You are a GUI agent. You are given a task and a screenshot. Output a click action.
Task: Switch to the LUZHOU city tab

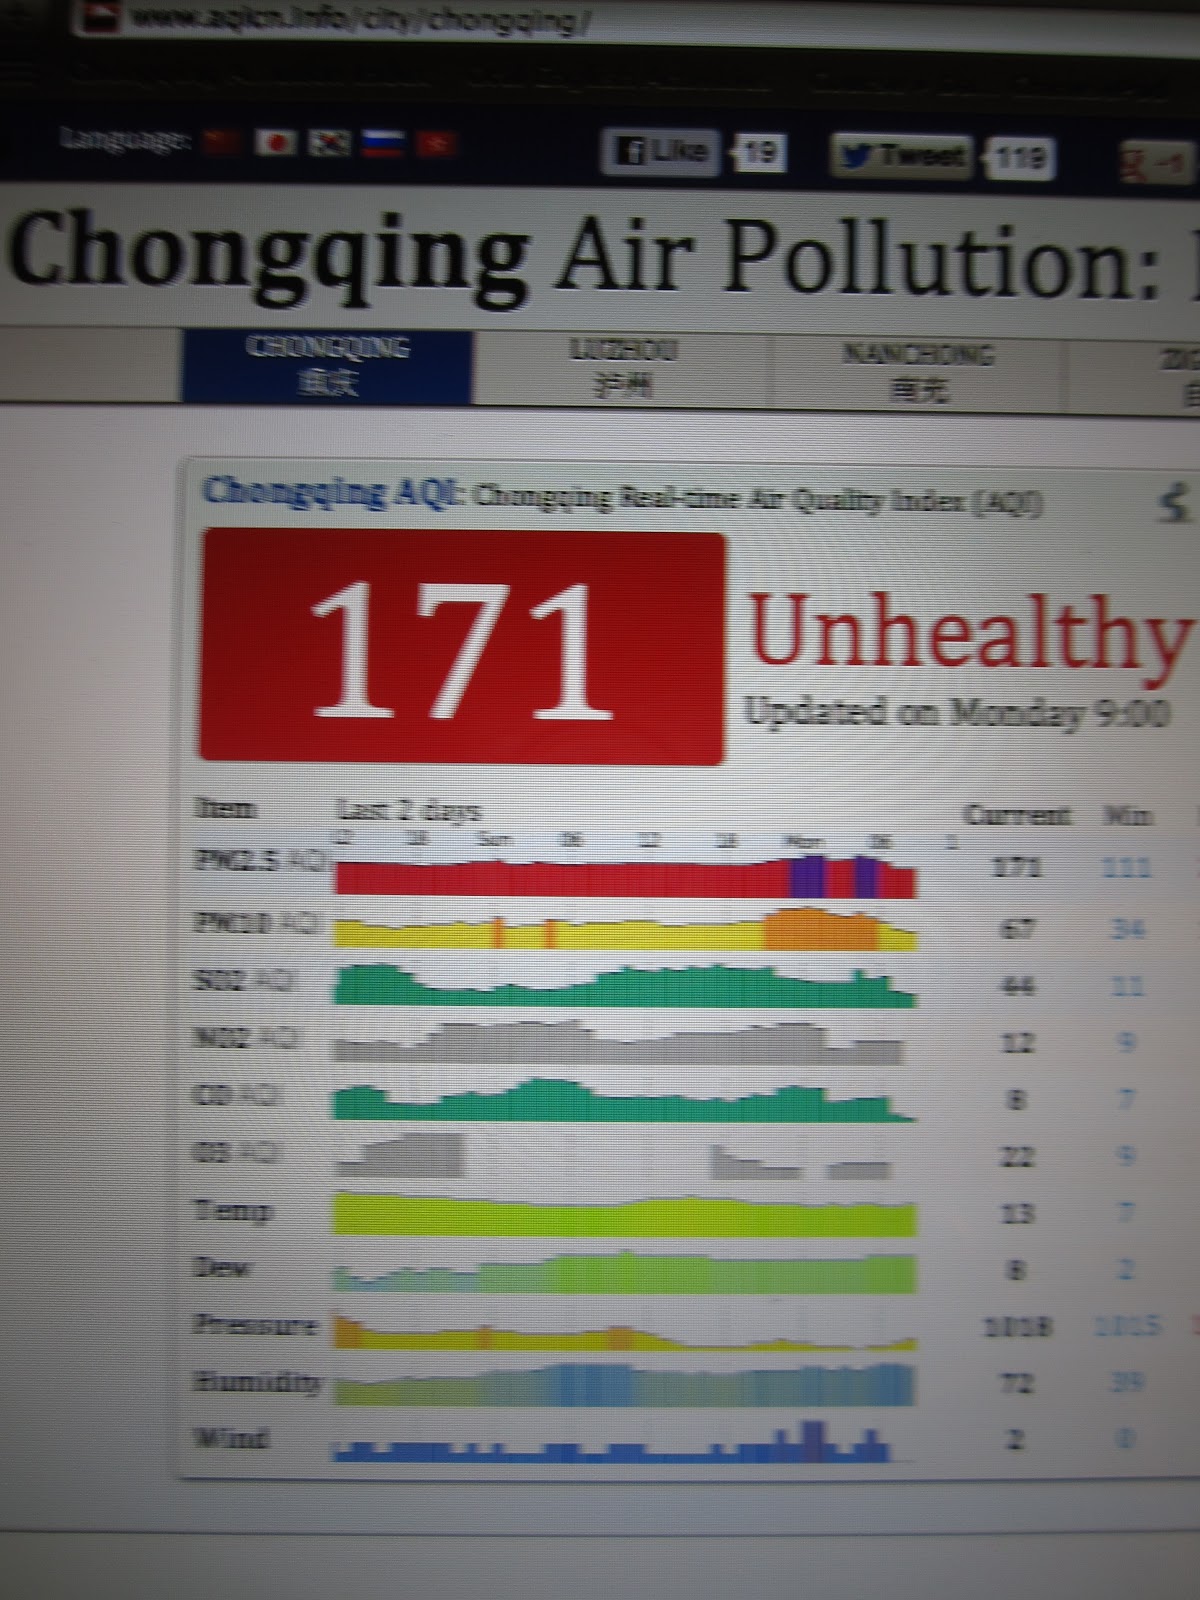(x=622, y=368)
